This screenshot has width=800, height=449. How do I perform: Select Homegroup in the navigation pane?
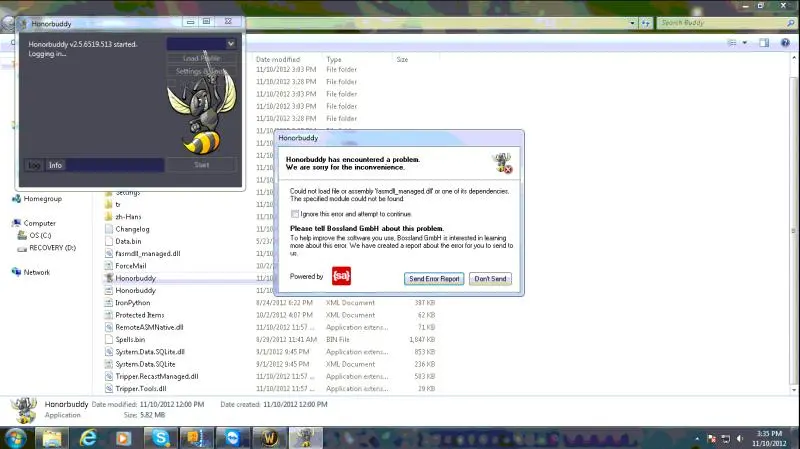(x=42, y=198)
